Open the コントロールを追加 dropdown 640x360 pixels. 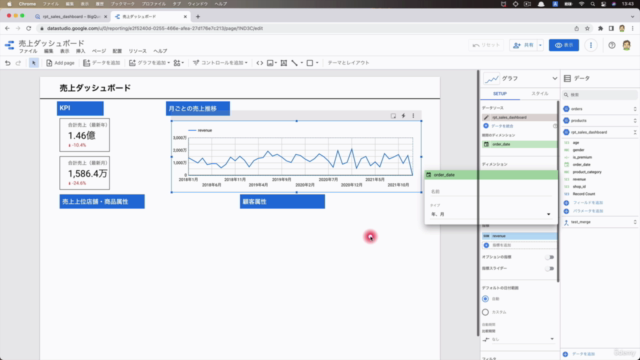220,63
